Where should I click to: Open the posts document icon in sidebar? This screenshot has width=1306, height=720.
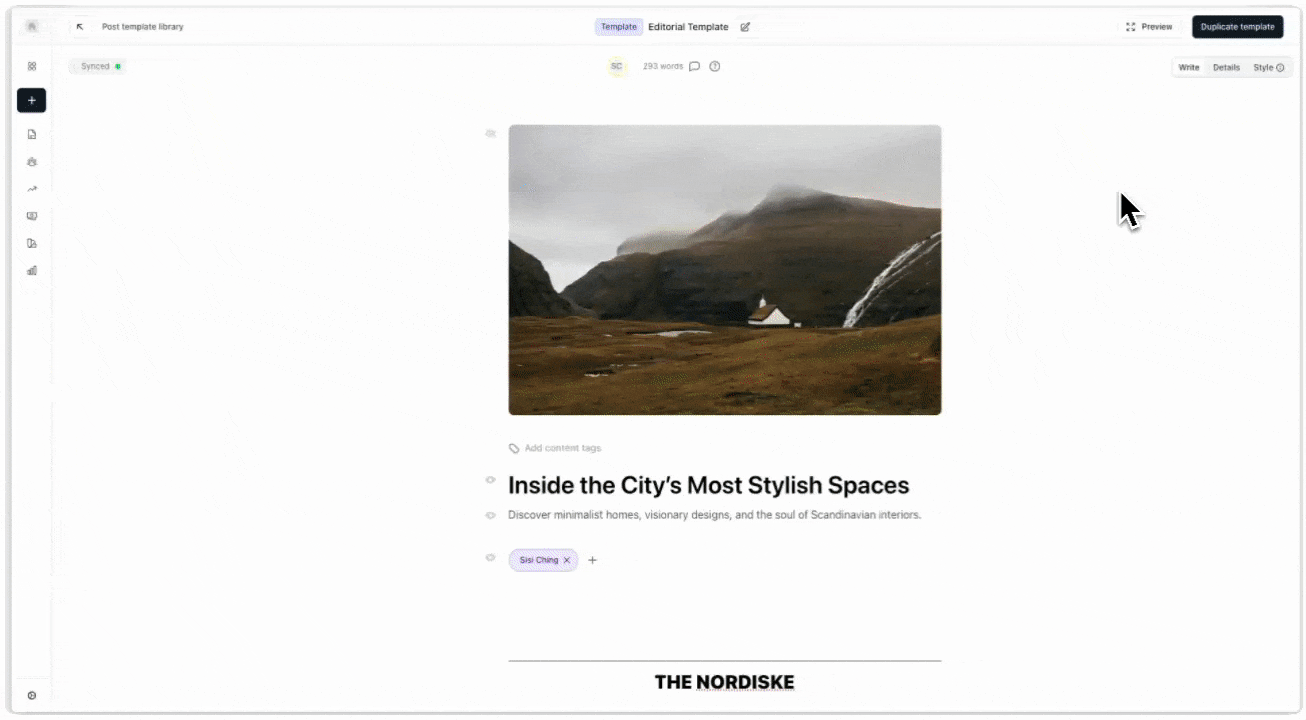[x=32, y=134]
